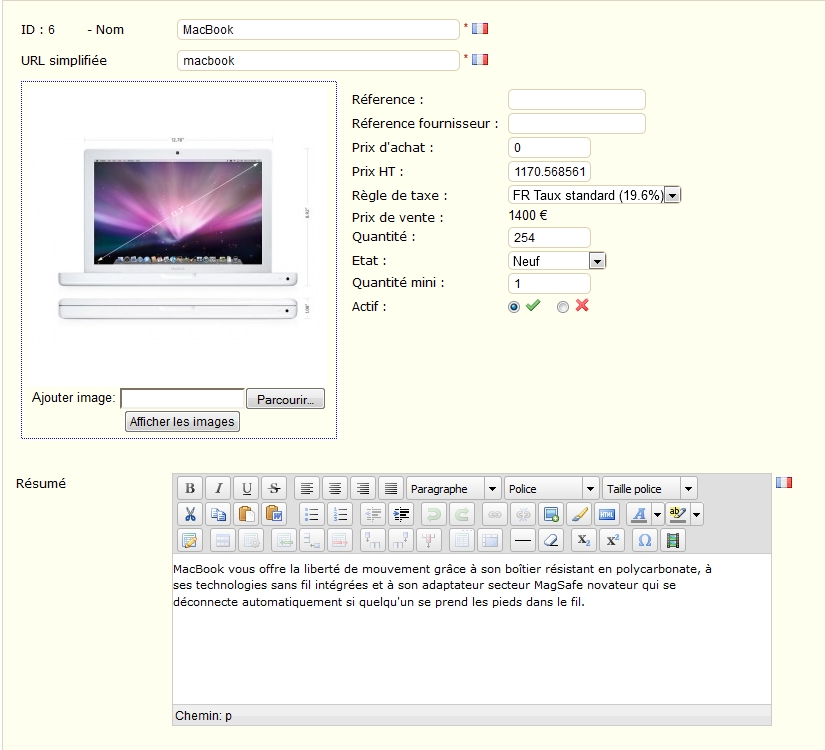Insert embedded media with film icon
Viewport: 825px width, 750px height.
pos(673,541)
